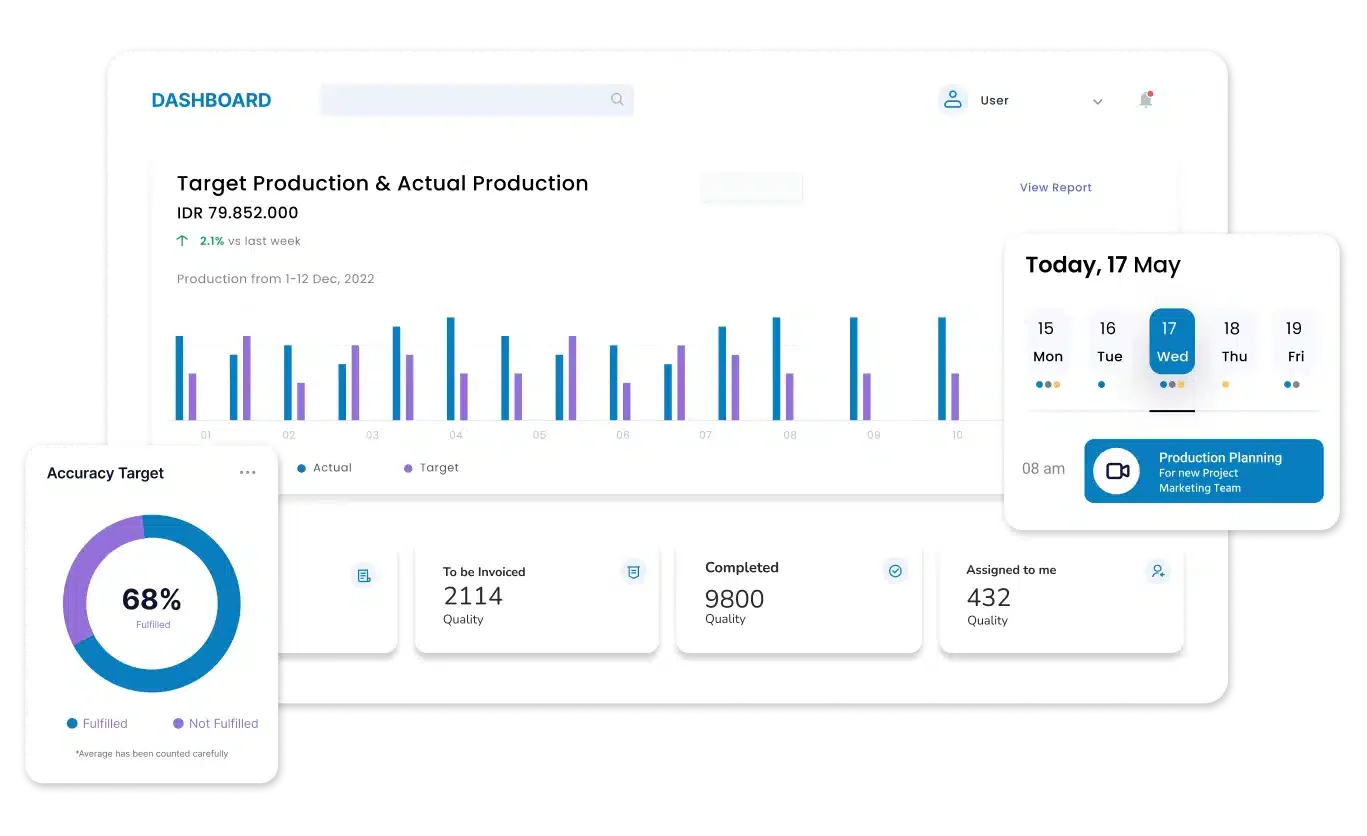Image resolution: width=1367 pixels, height=836 pixels.
Task: Toggle the Not Fulfilled legend item
Action: pos(215,723)
